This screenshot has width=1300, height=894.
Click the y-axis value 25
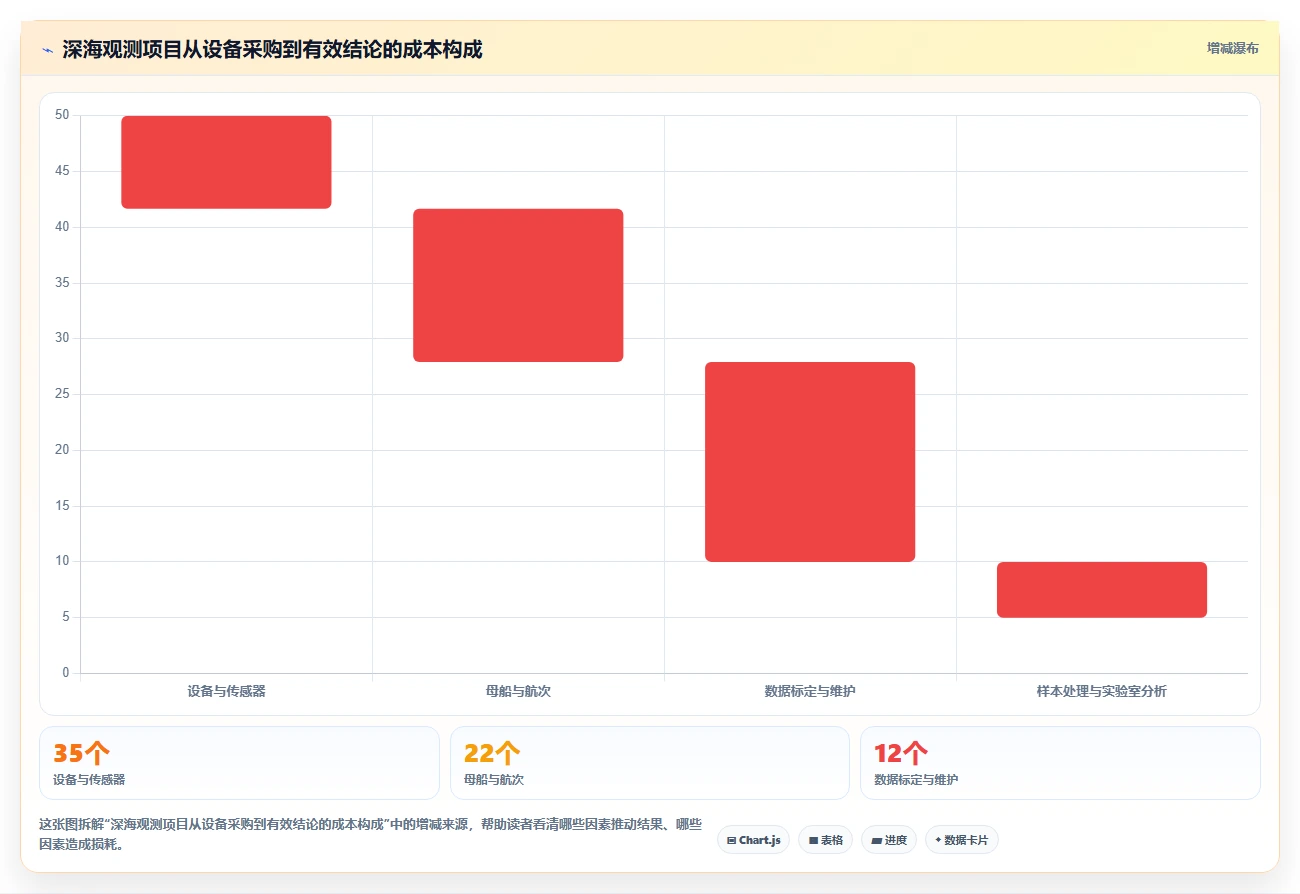[62, 394]
